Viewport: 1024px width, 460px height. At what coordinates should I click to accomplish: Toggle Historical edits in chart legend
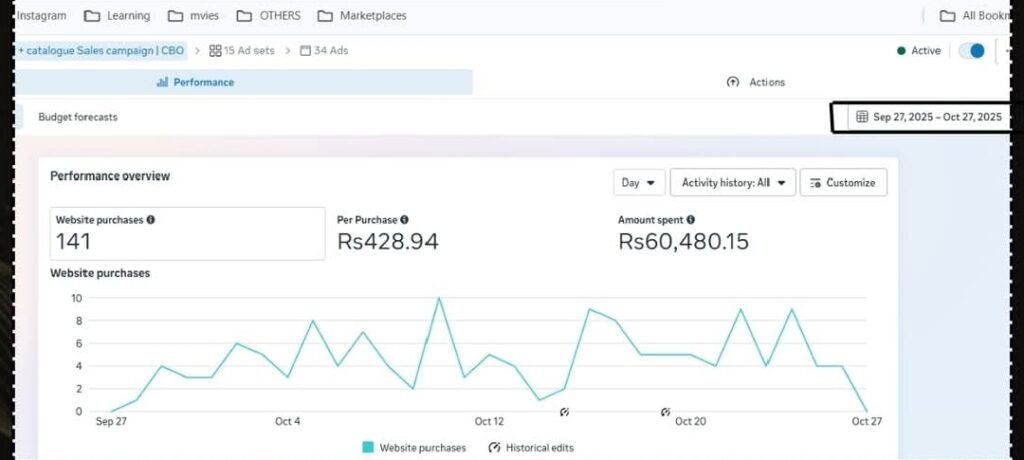[x=530, y=448]
